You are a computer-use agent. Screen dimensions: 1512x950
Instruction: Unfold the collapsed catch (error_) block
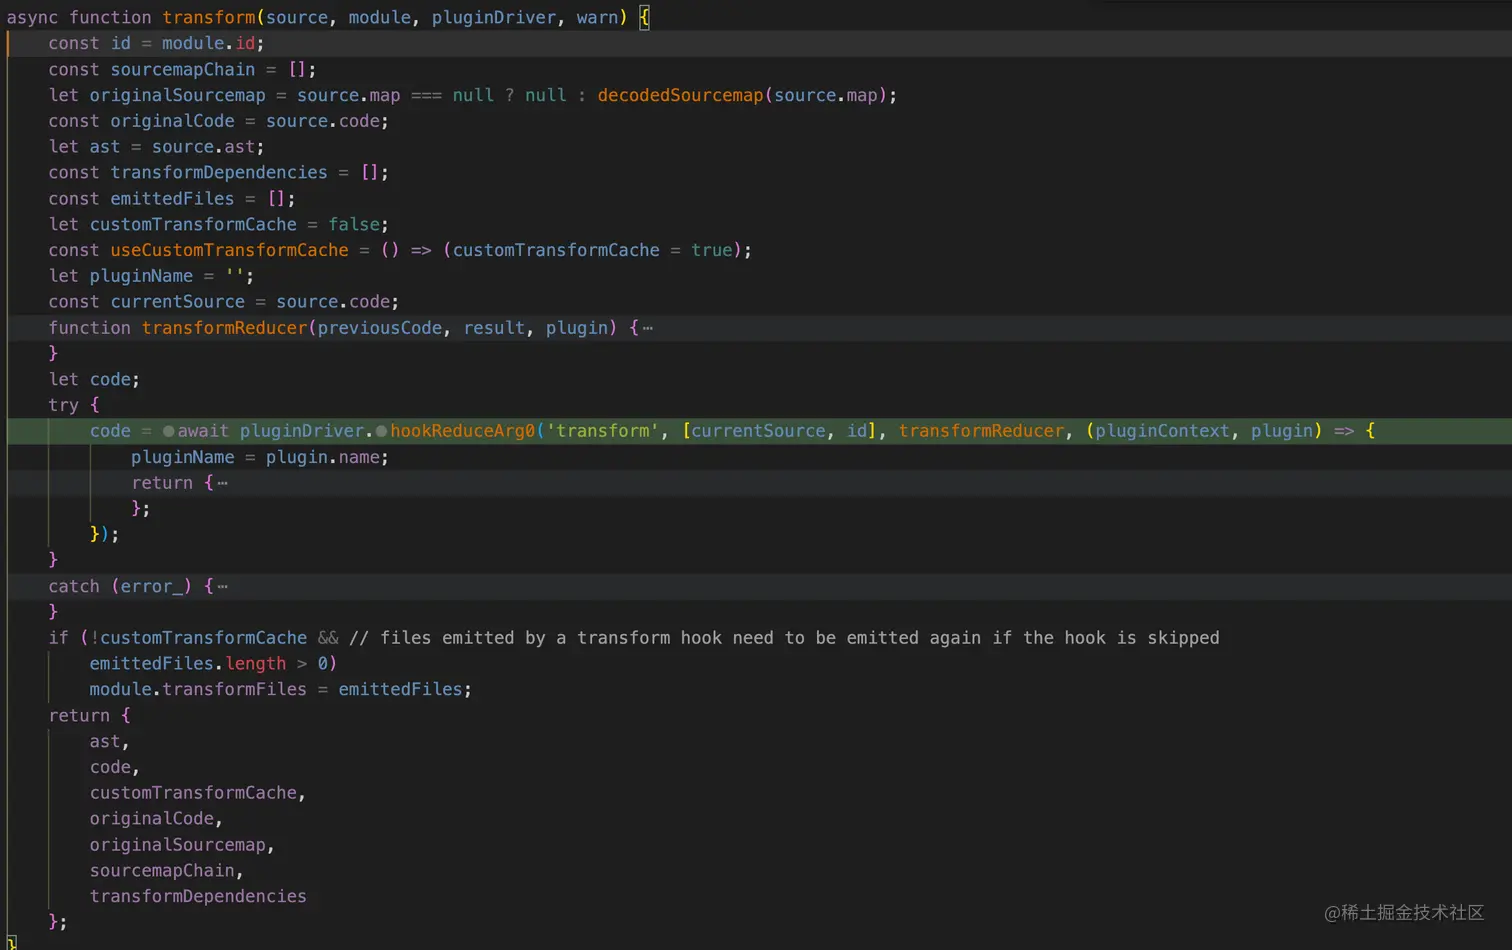pyautogui.click(x=222, y=587)
